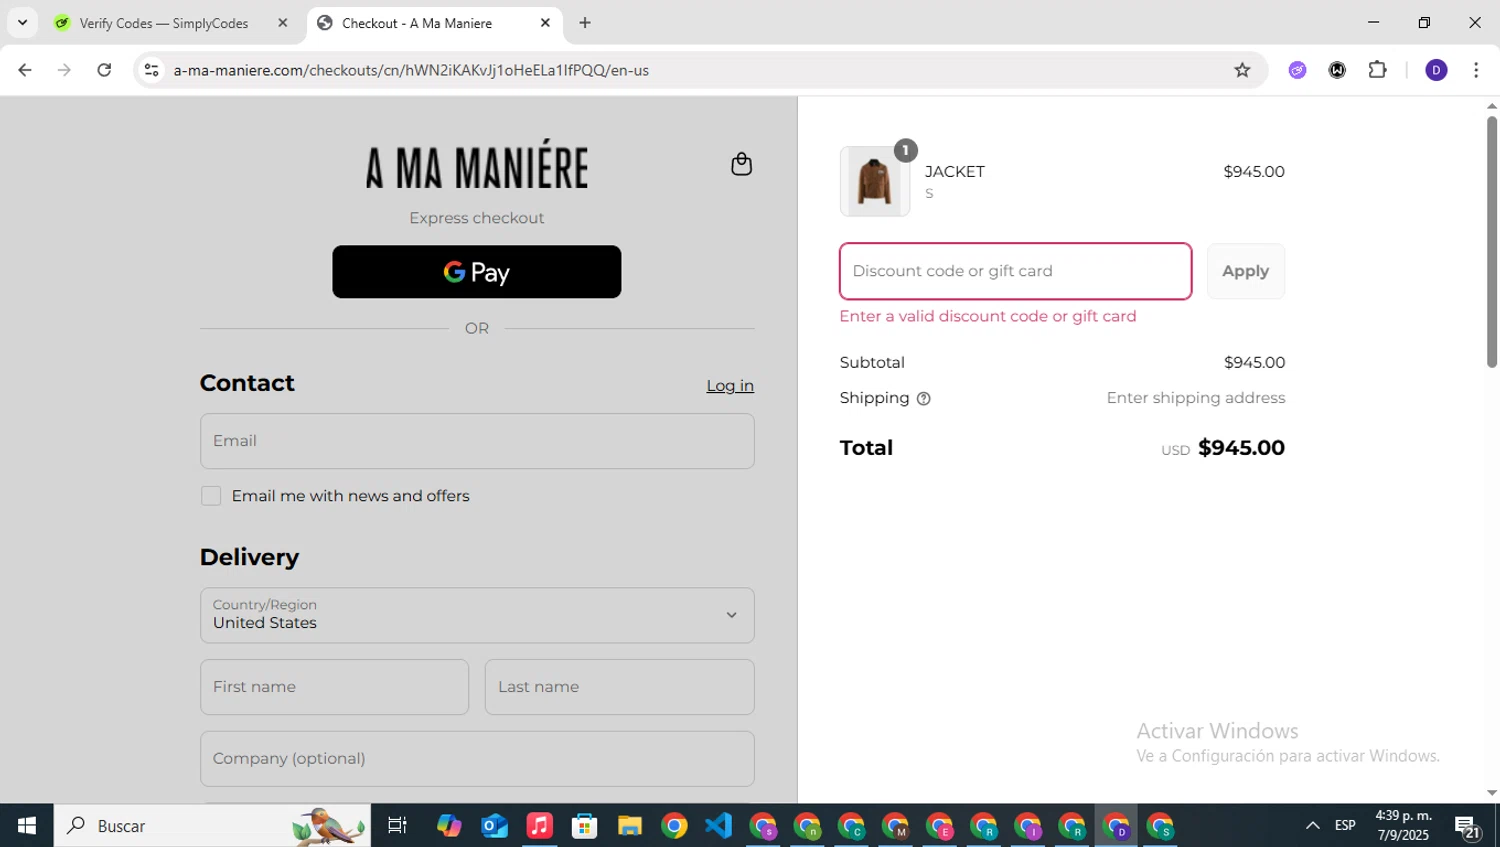Expand the Country/Region dropdown

click(x=477, y=615)
